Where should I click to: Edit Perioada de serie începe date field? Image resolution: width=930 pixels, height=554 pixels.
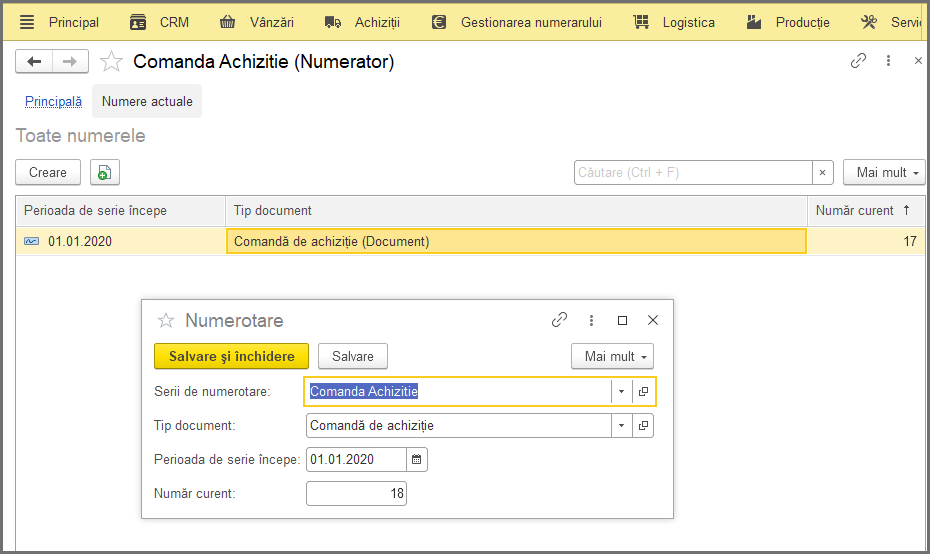pos(356,460)
